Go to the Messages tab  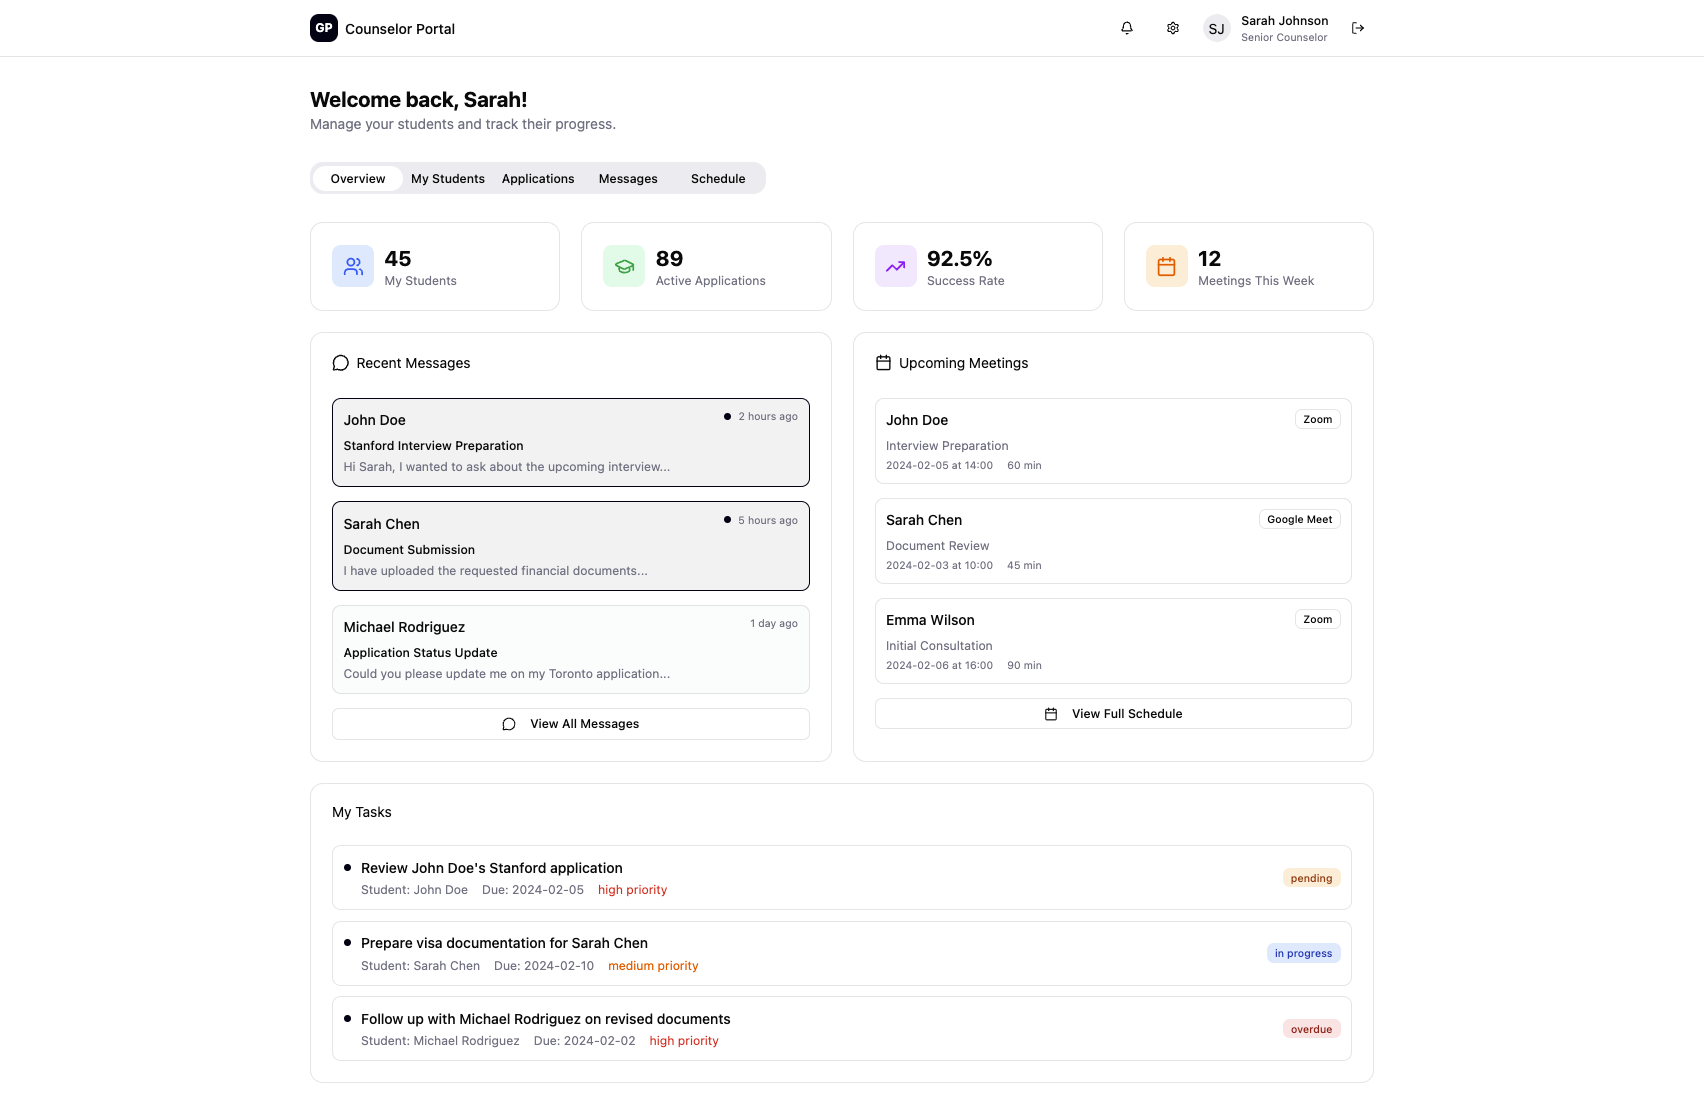[628, 179]
